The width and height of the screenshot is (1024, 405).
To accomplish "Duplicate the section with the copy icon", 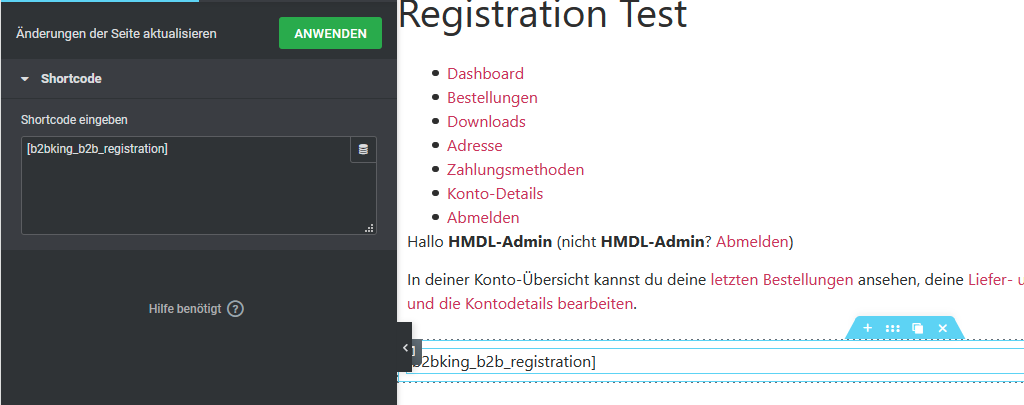I will 918,328.
